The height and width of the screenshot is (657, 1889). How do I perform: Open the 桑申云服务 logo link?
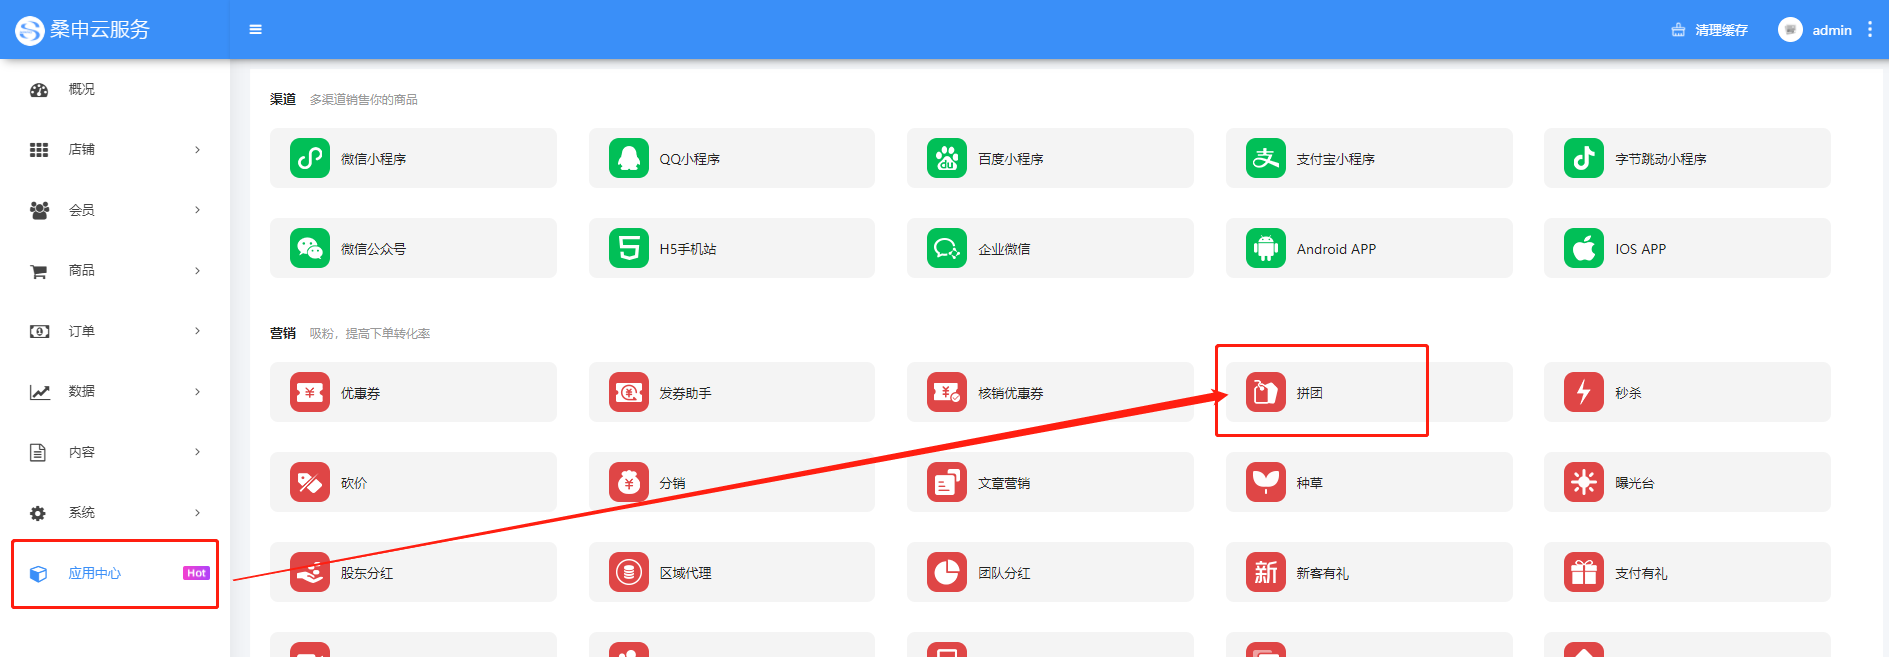(x=82, y=30)
